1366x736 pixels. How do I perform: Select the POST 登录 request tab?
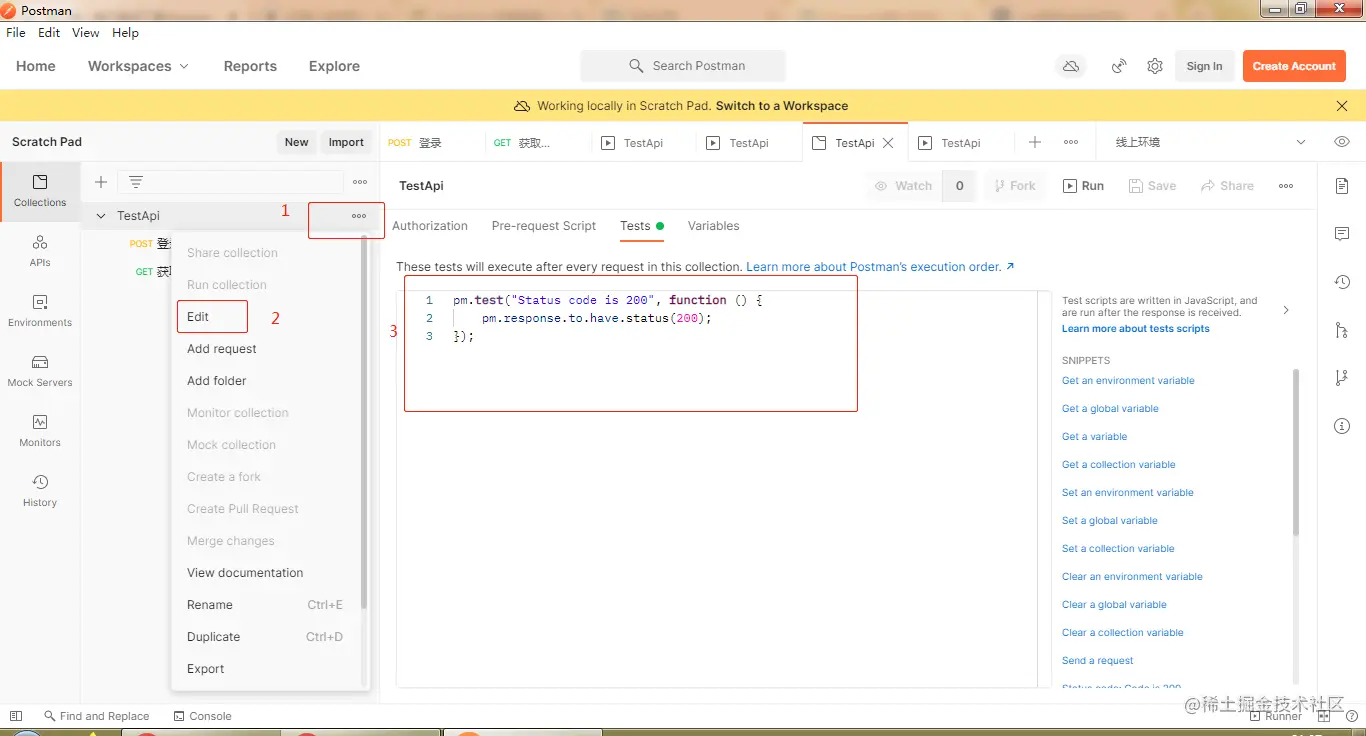pos(430,143)
